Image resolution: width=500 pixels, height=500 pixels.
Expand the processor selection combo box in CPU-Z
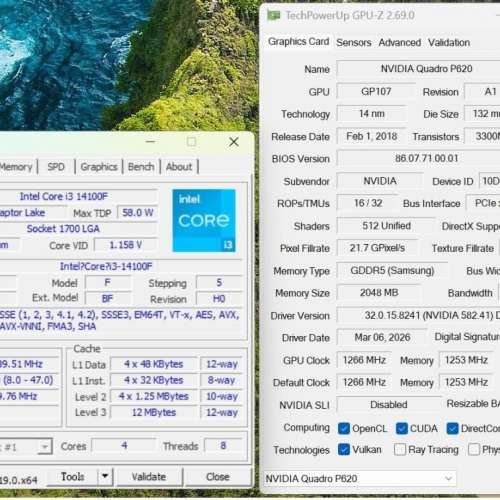pyautogui.click(x=45, y=446)
